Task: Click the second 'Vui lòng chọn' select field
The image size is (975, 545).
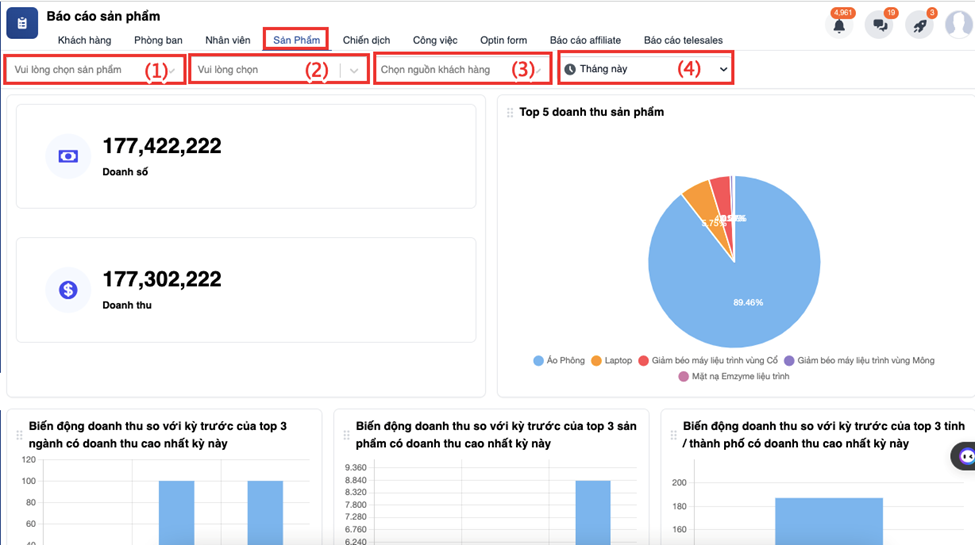Action: (x=266, y=70)
